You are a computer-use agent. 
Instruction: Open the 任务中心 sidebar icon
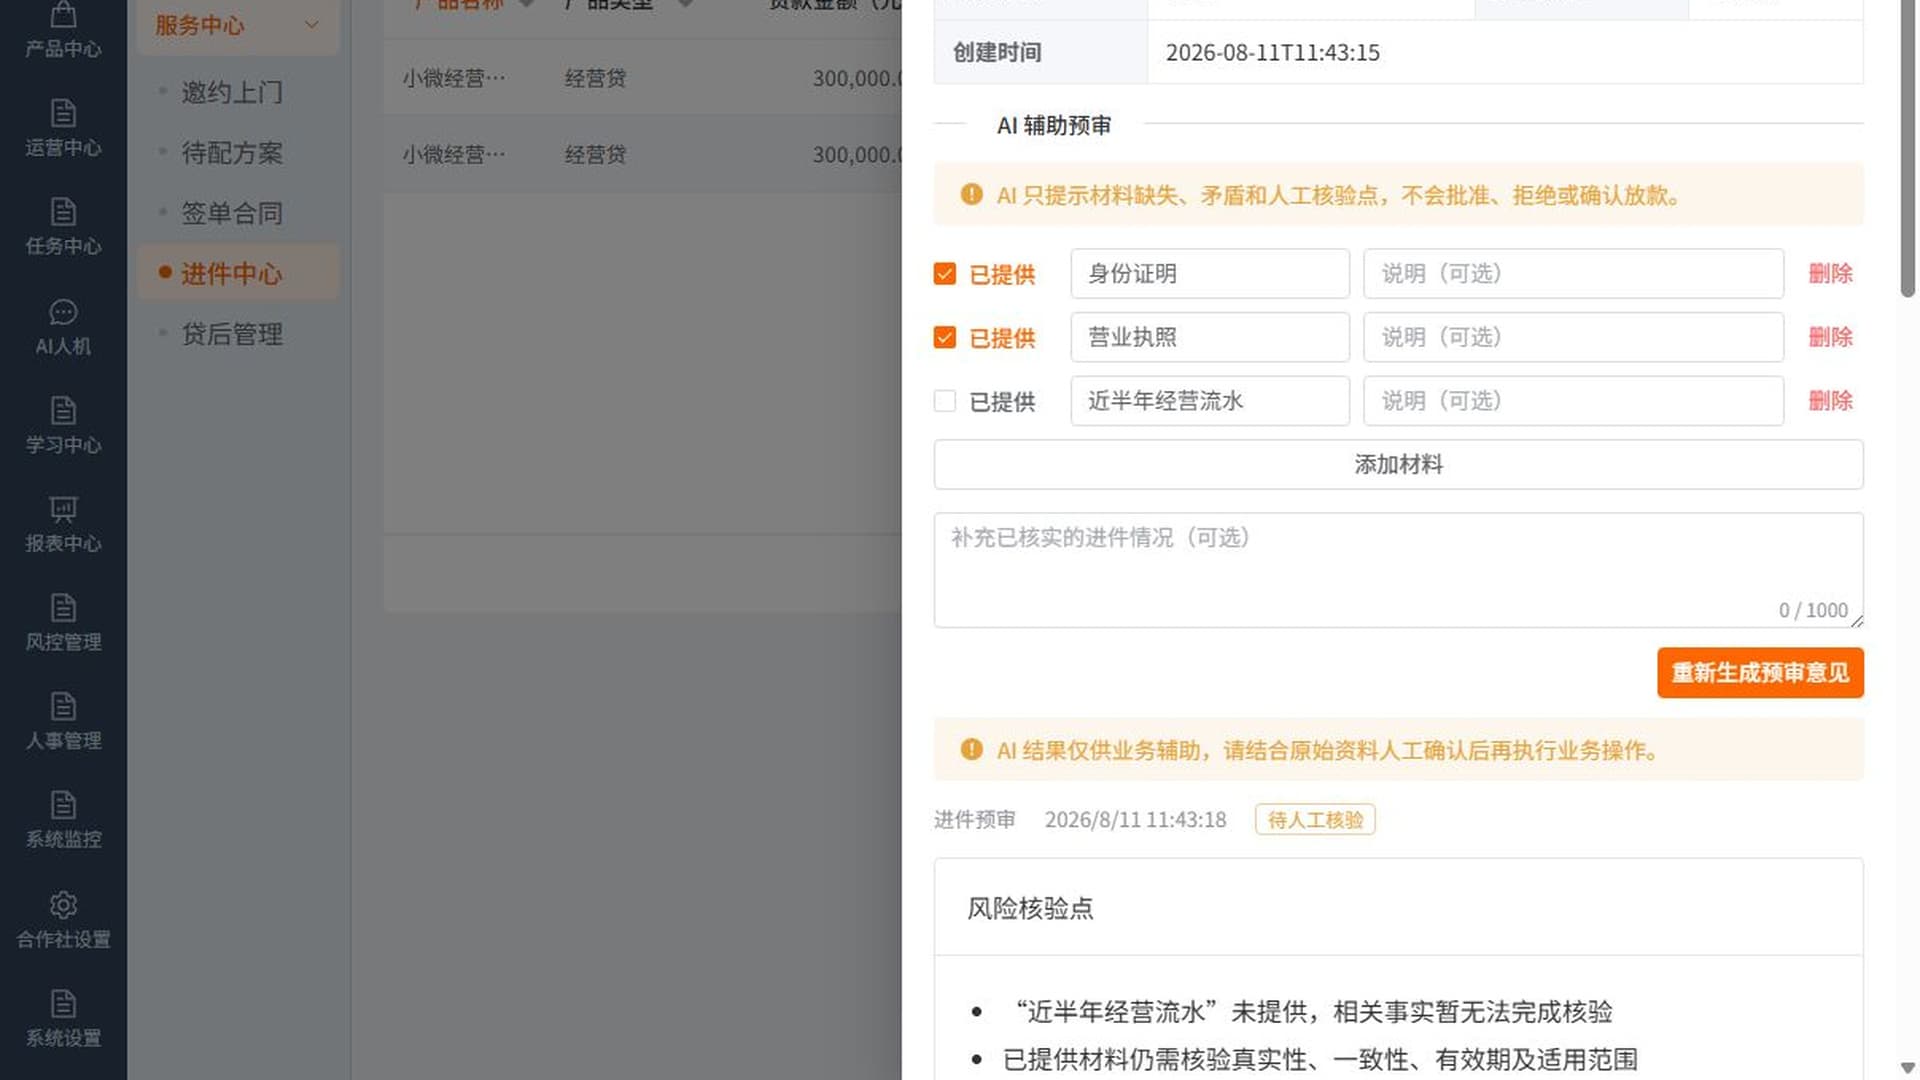pos(63,211)
